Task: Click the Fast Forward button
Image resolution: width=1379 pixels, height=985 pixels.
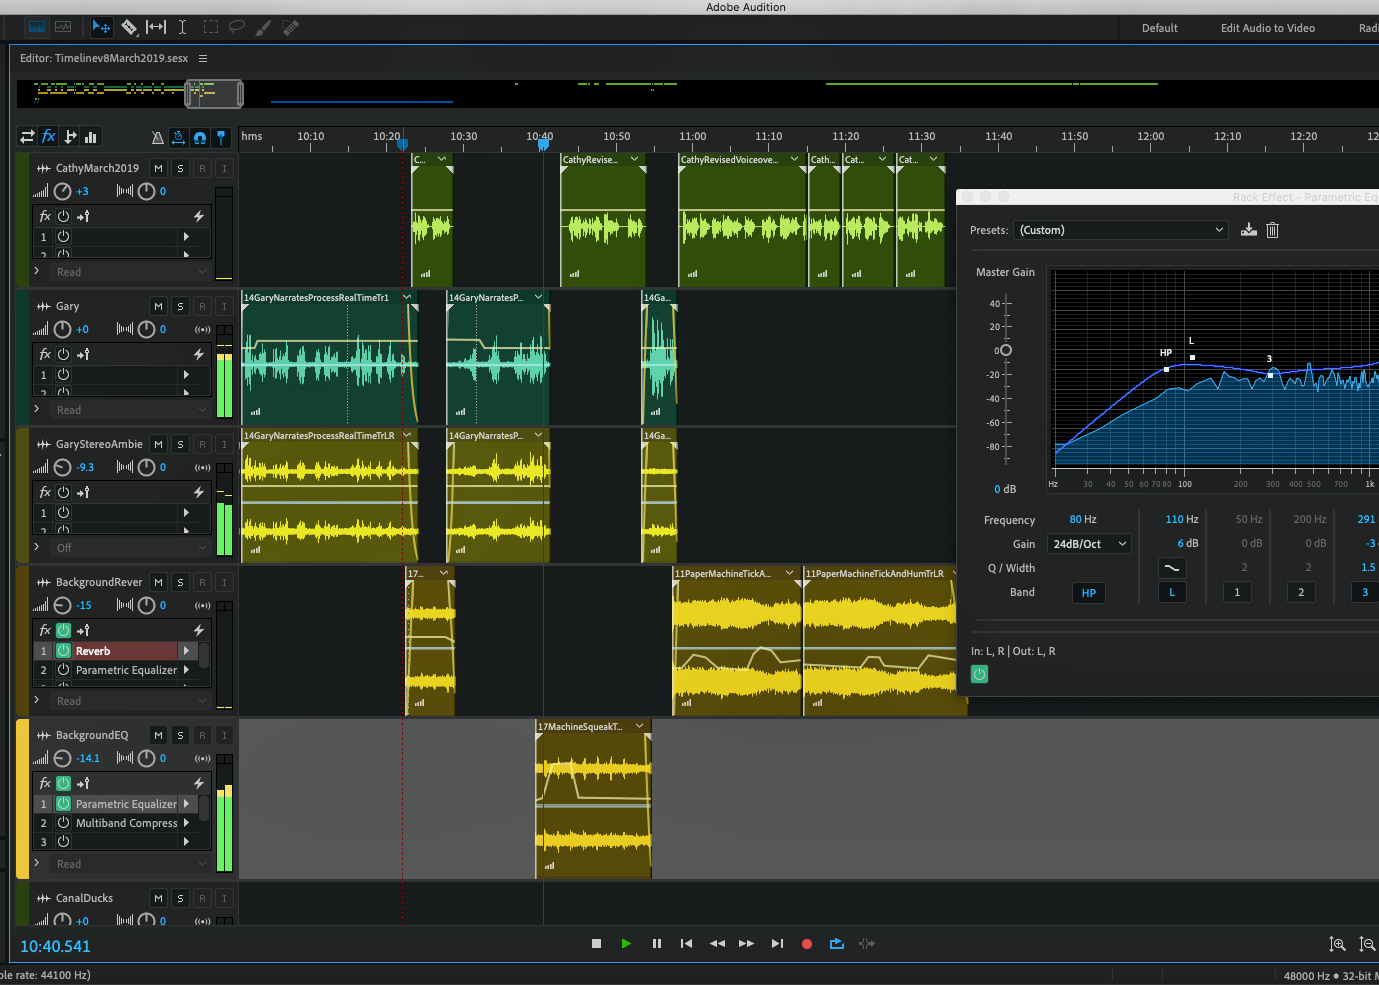Action: [746, 943]
